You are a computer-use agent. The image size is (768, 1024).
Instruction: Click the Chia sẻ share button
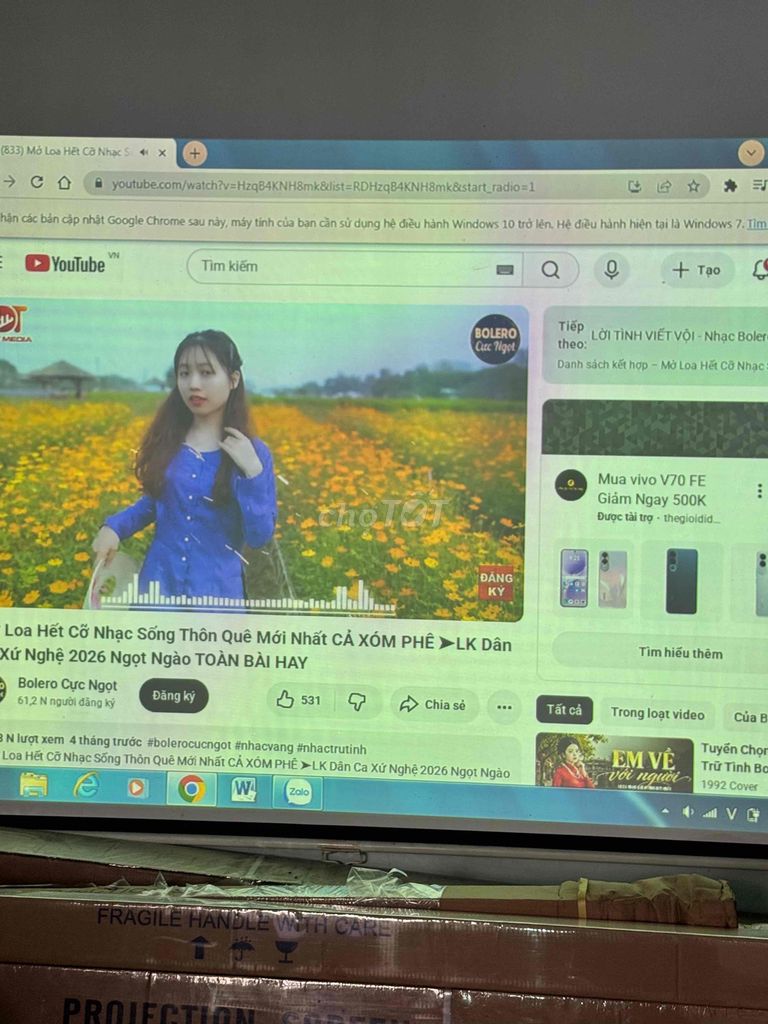coord(434,705)
